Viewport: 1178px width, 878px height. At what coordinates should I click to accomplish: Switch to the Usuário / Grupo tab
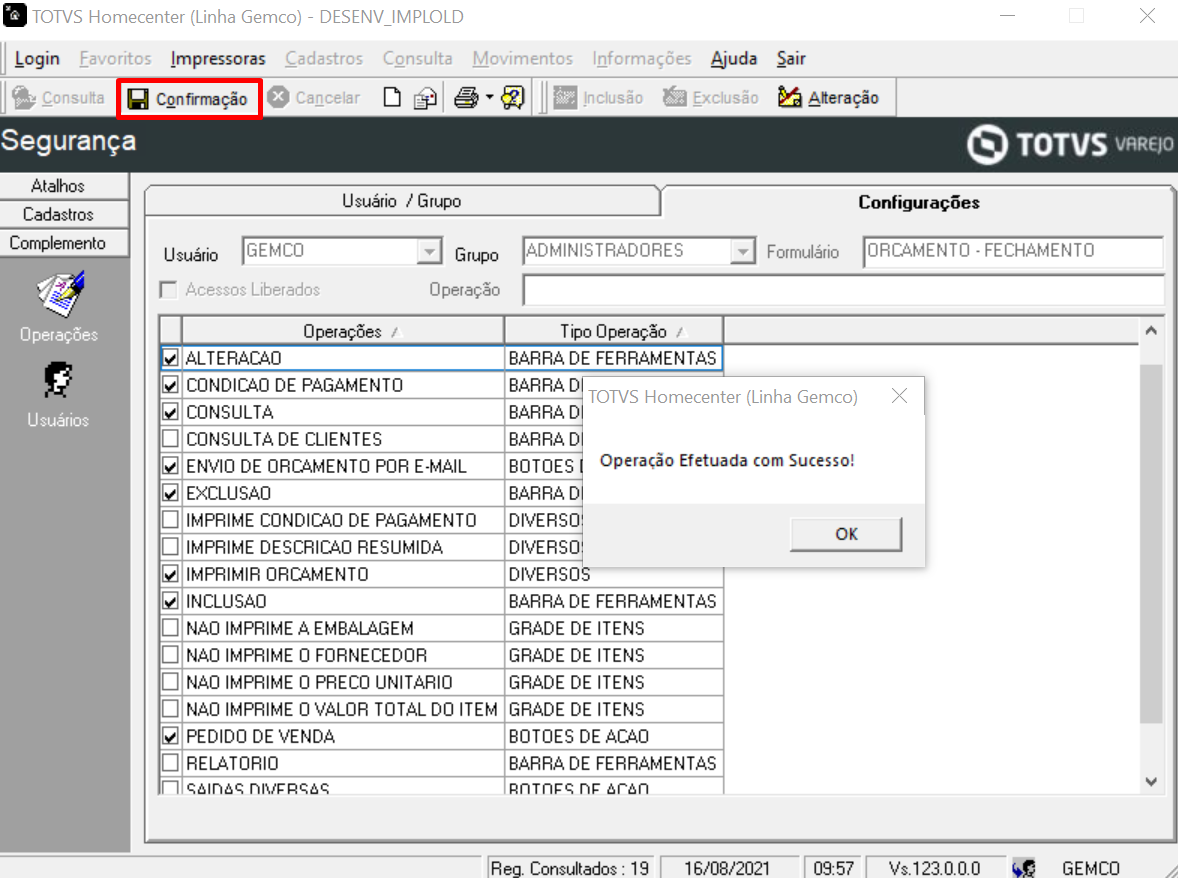(x=402, y=201)
